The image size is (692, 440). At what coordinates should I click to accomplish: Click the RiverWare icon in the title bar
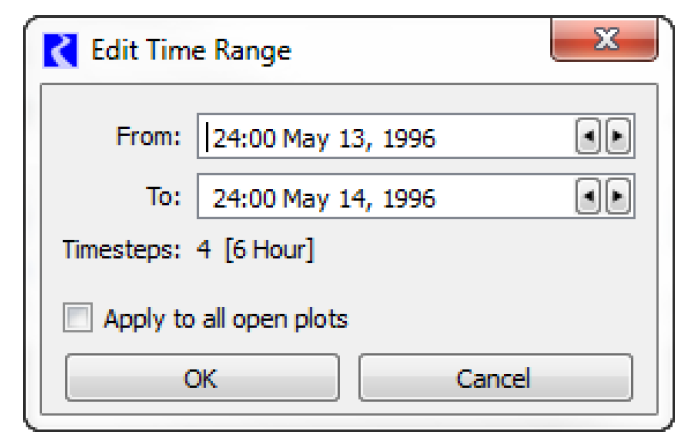point(61,49)
